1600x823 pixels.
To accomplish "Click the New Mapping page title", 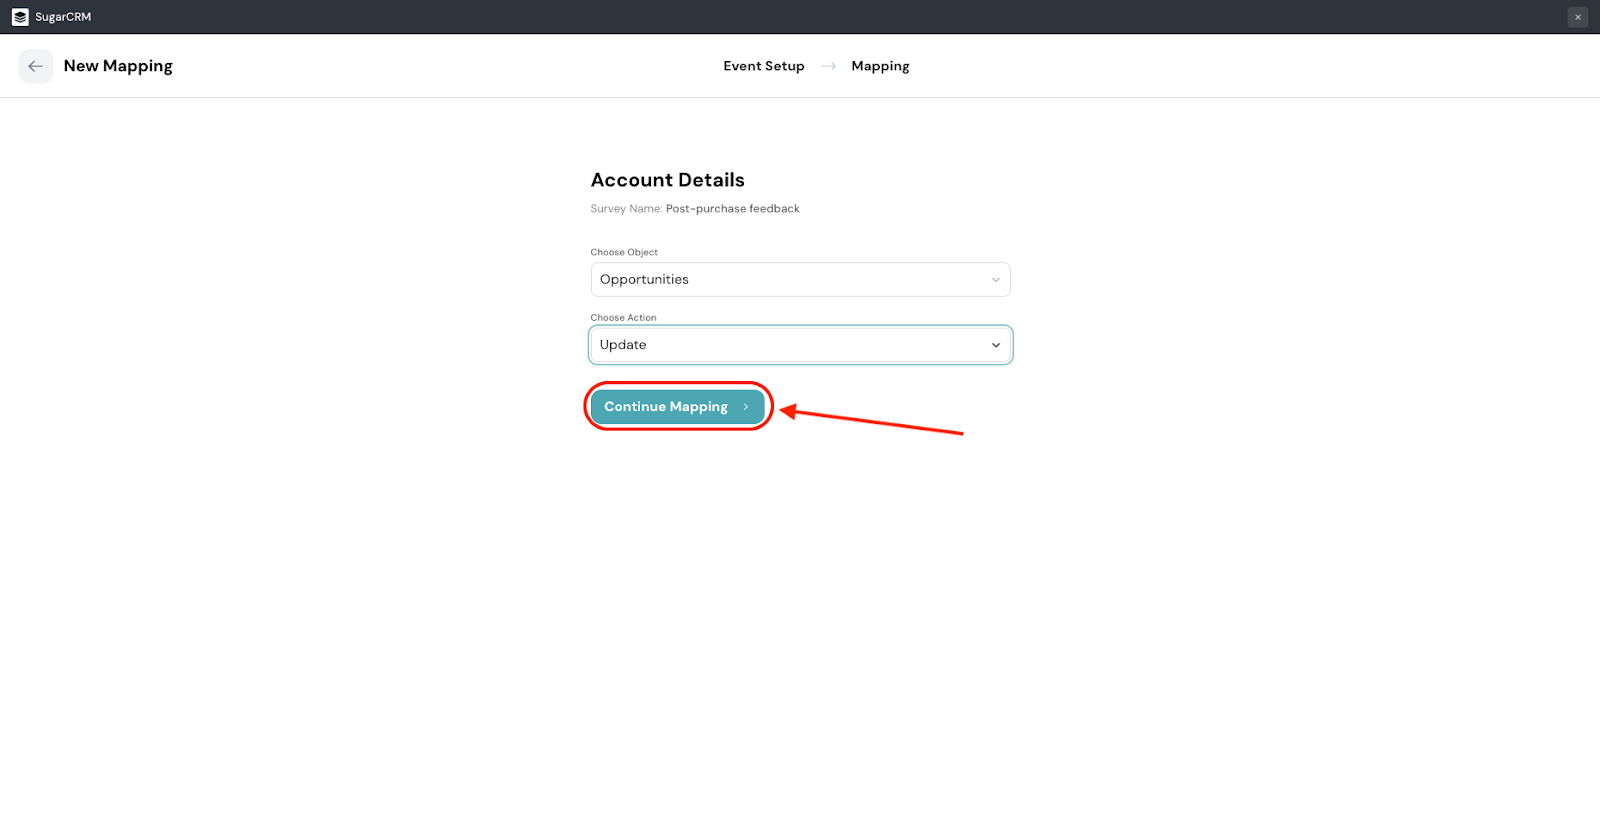I will [x=118, y=66].
